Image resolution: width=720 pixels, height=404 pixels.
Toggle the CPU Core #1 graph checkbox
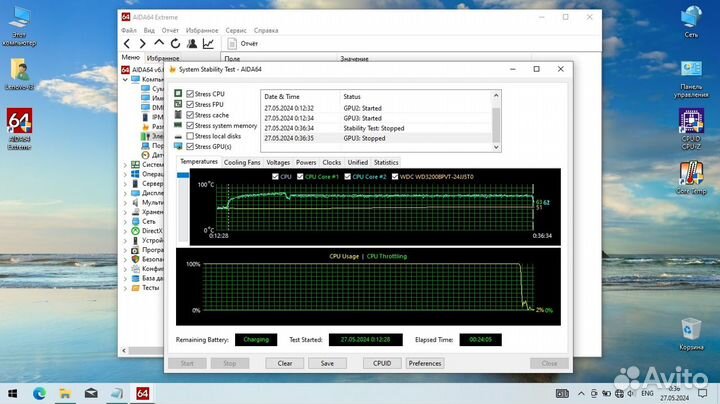coord(300,176)
